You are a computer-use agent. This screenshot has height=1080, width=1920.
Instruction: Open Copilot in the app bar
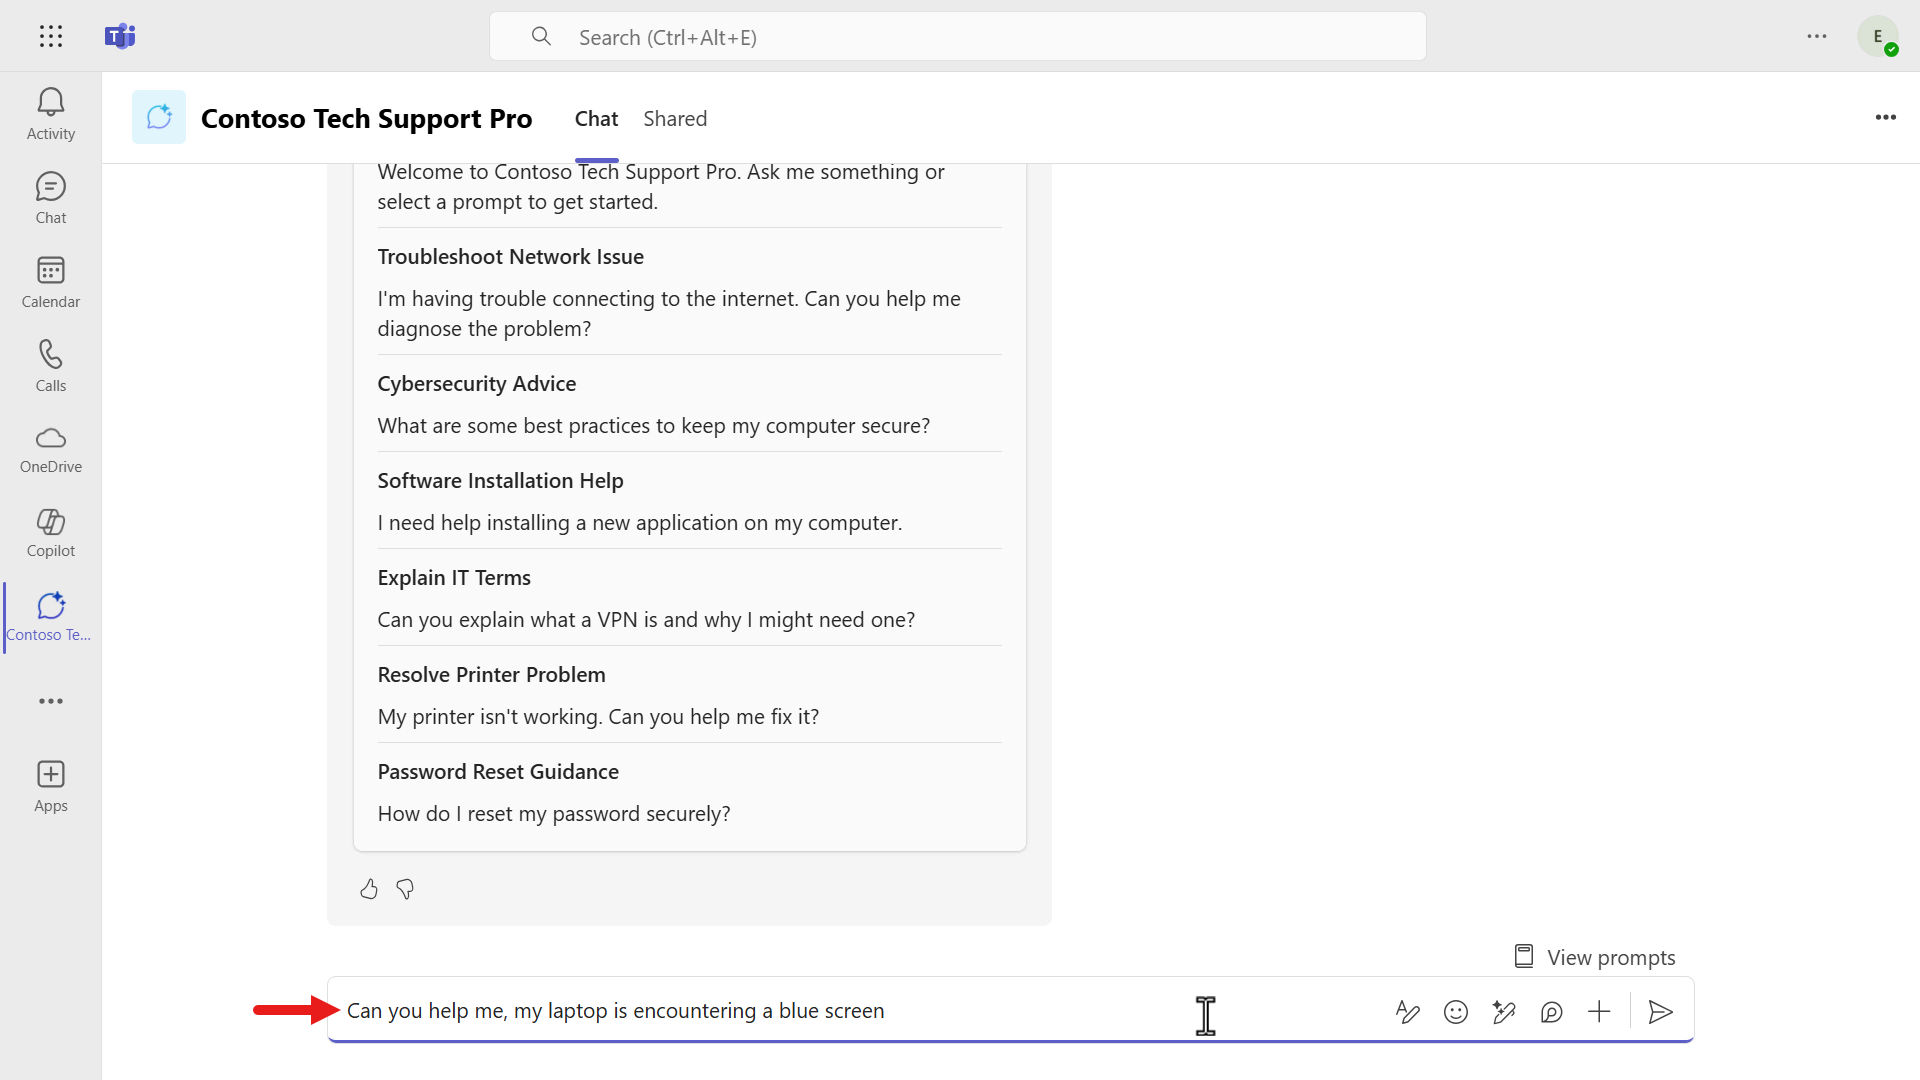[x=51, y=533]
